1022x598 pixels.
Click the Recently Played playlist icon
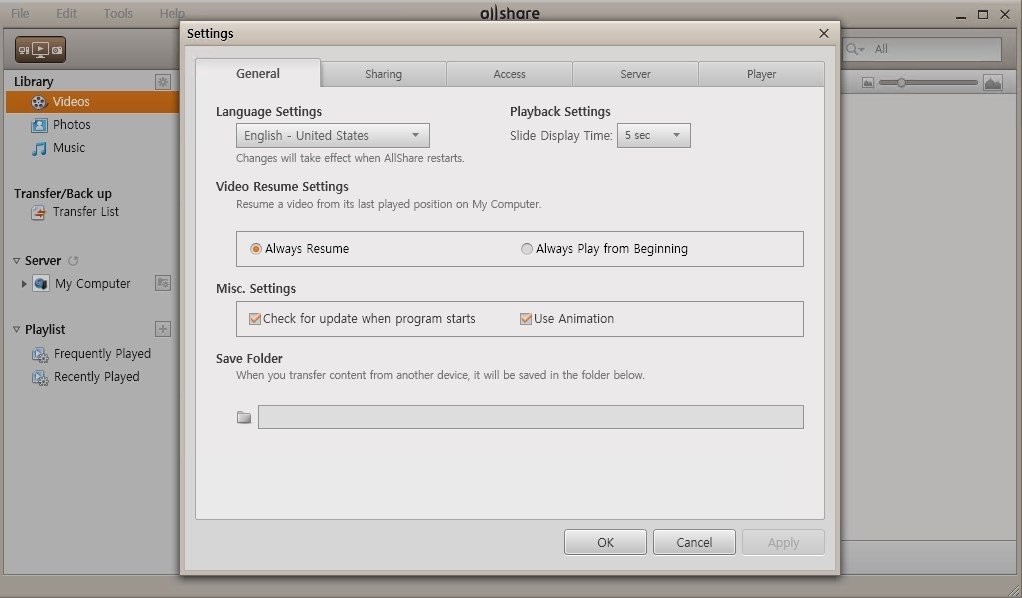point(40,377)
